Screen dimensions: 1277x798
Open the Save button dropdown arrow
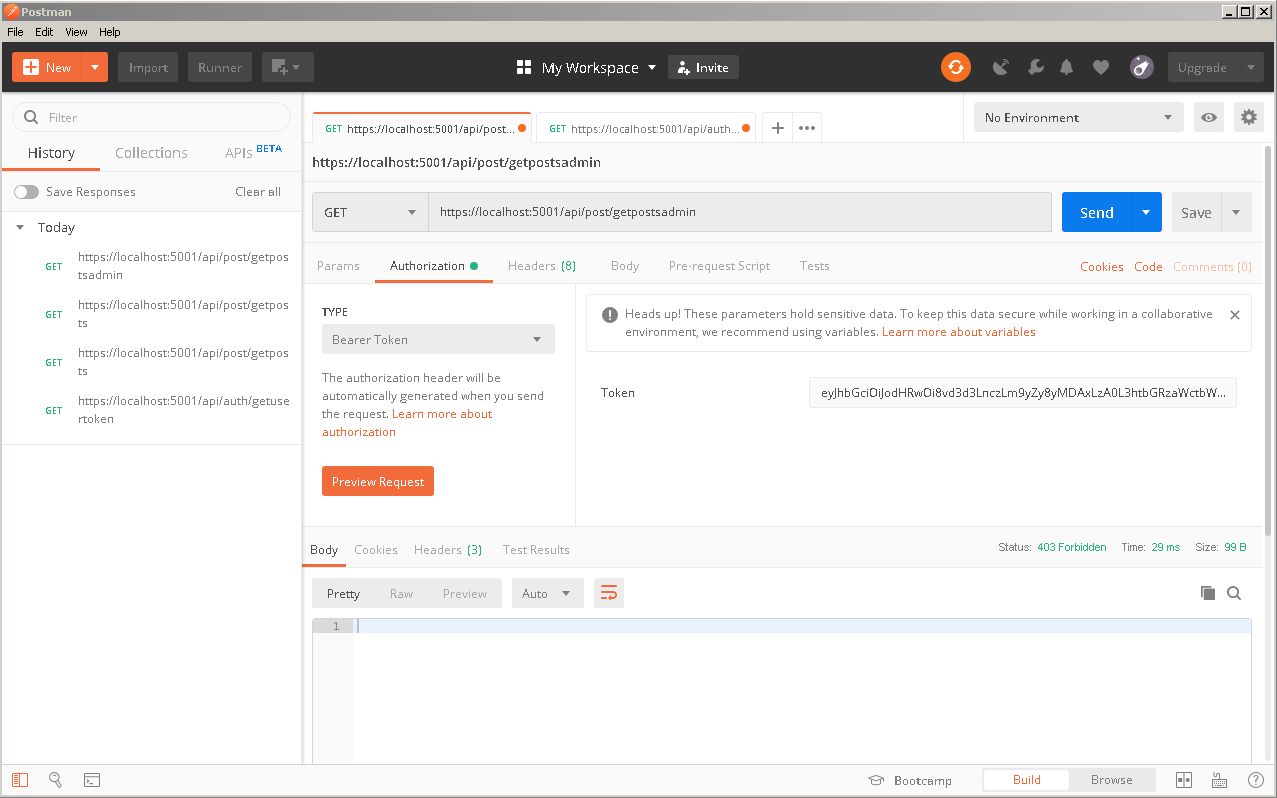pyautogui.click(x=1236, y=212)
